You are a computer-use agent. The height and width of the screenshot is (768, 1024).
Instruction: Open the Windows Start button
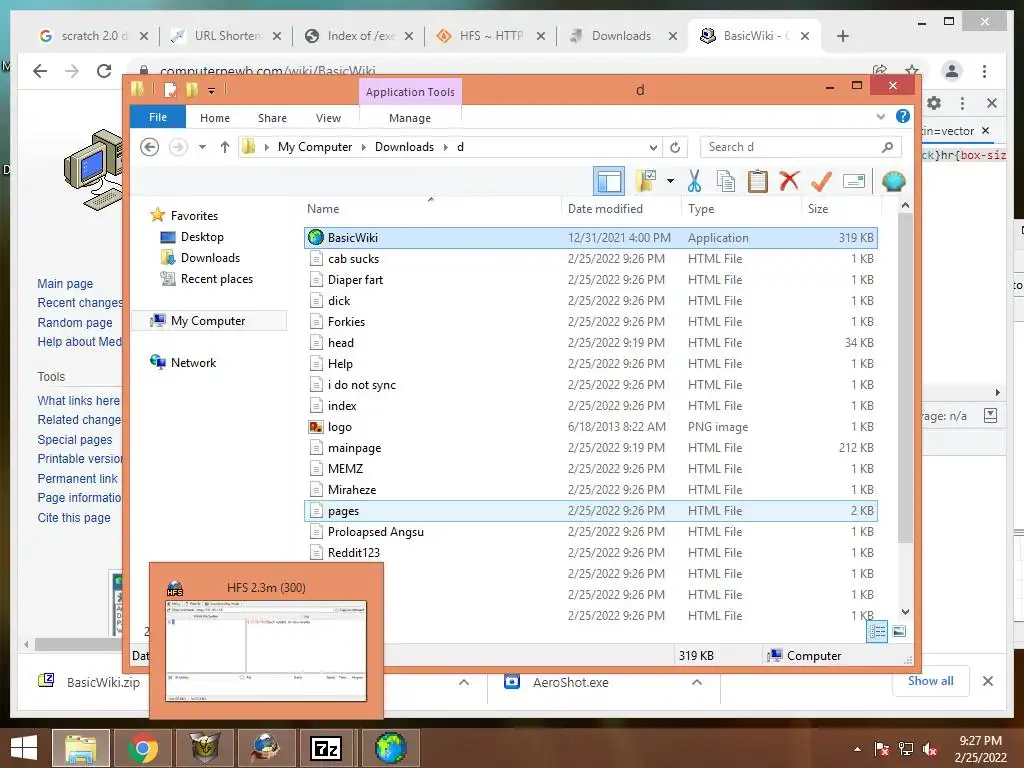coord(24,748)
